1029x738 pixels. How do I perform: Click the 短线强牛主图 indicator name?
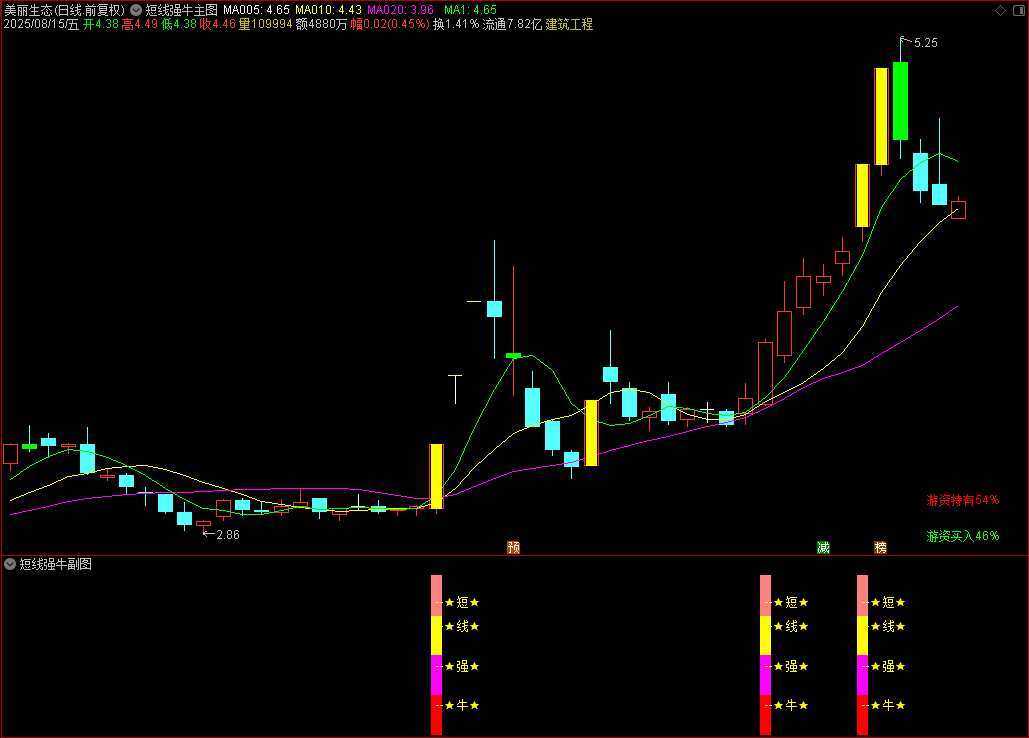pos(182,10)
